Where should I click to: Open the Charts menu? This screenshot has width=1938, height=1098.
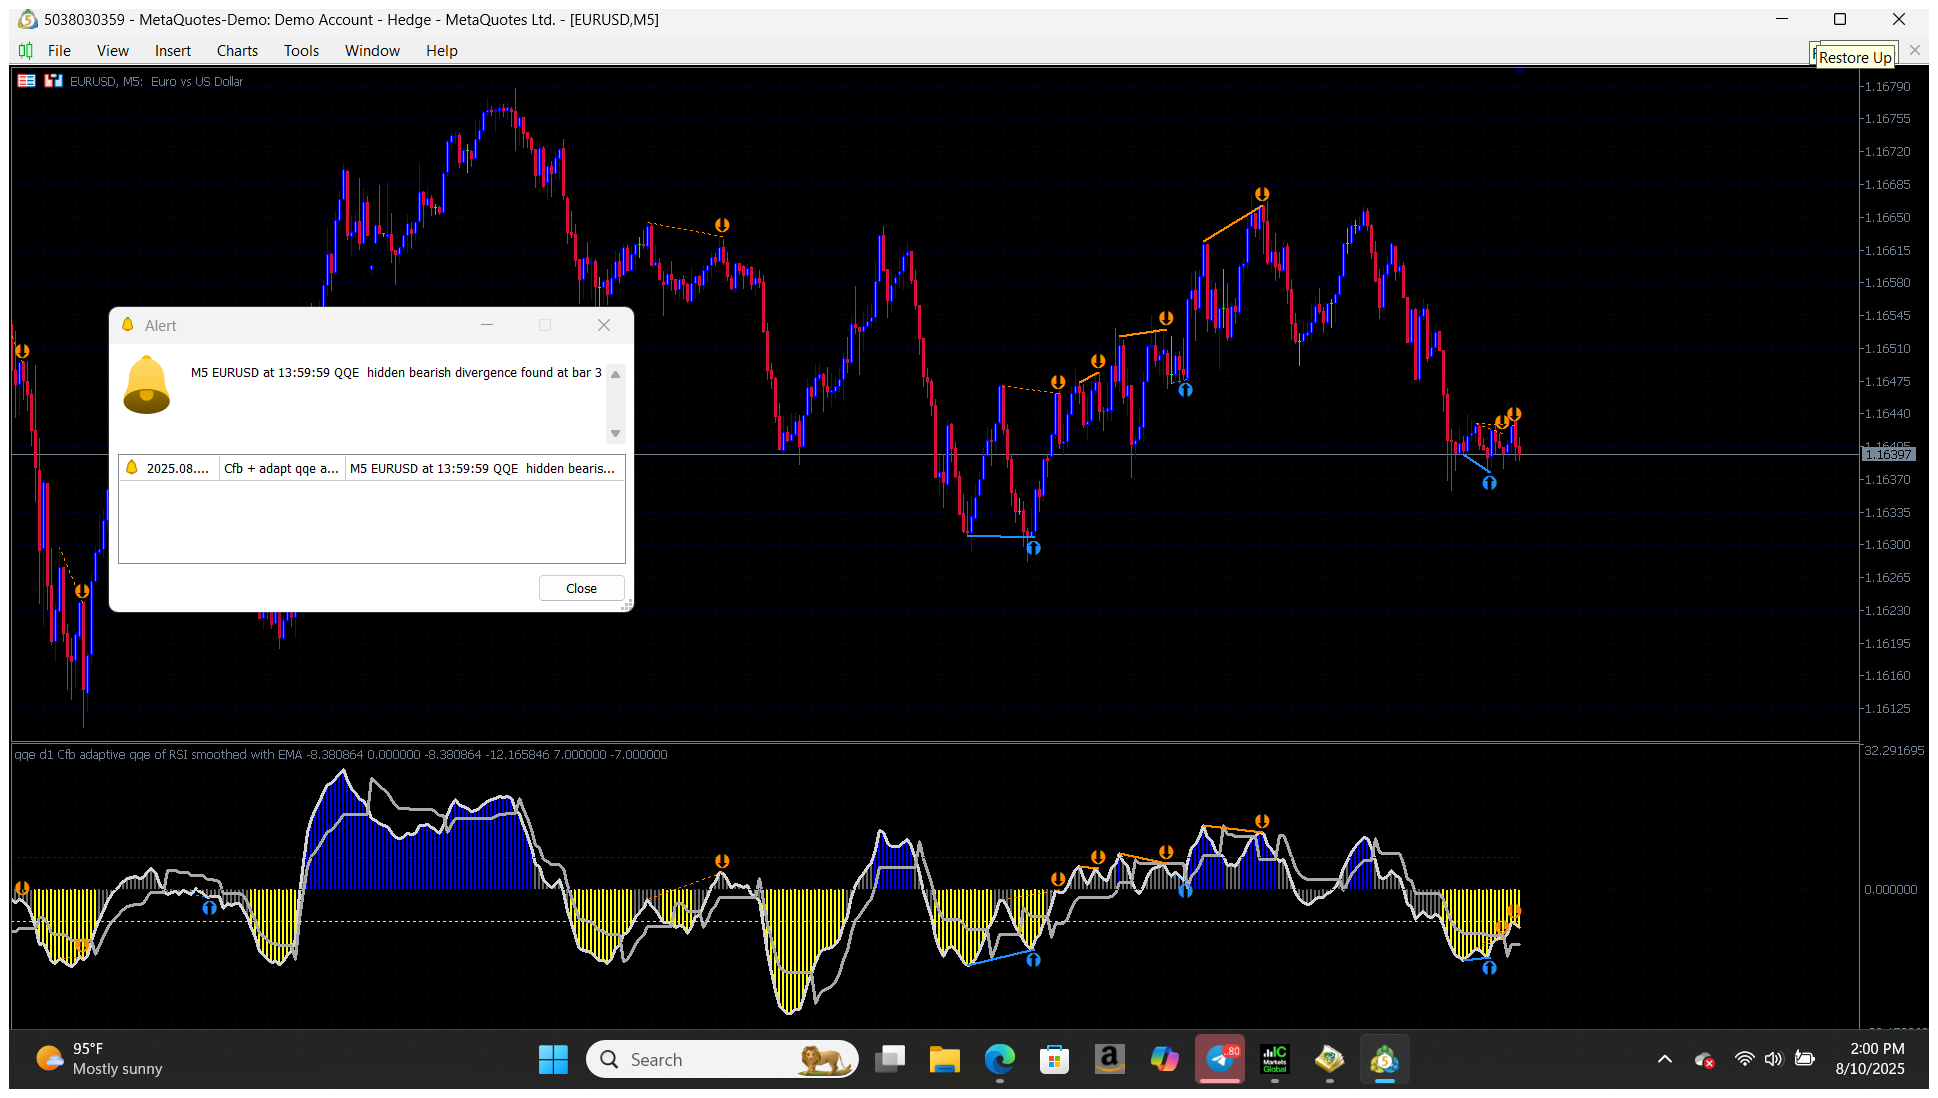(x=237, y=51)
